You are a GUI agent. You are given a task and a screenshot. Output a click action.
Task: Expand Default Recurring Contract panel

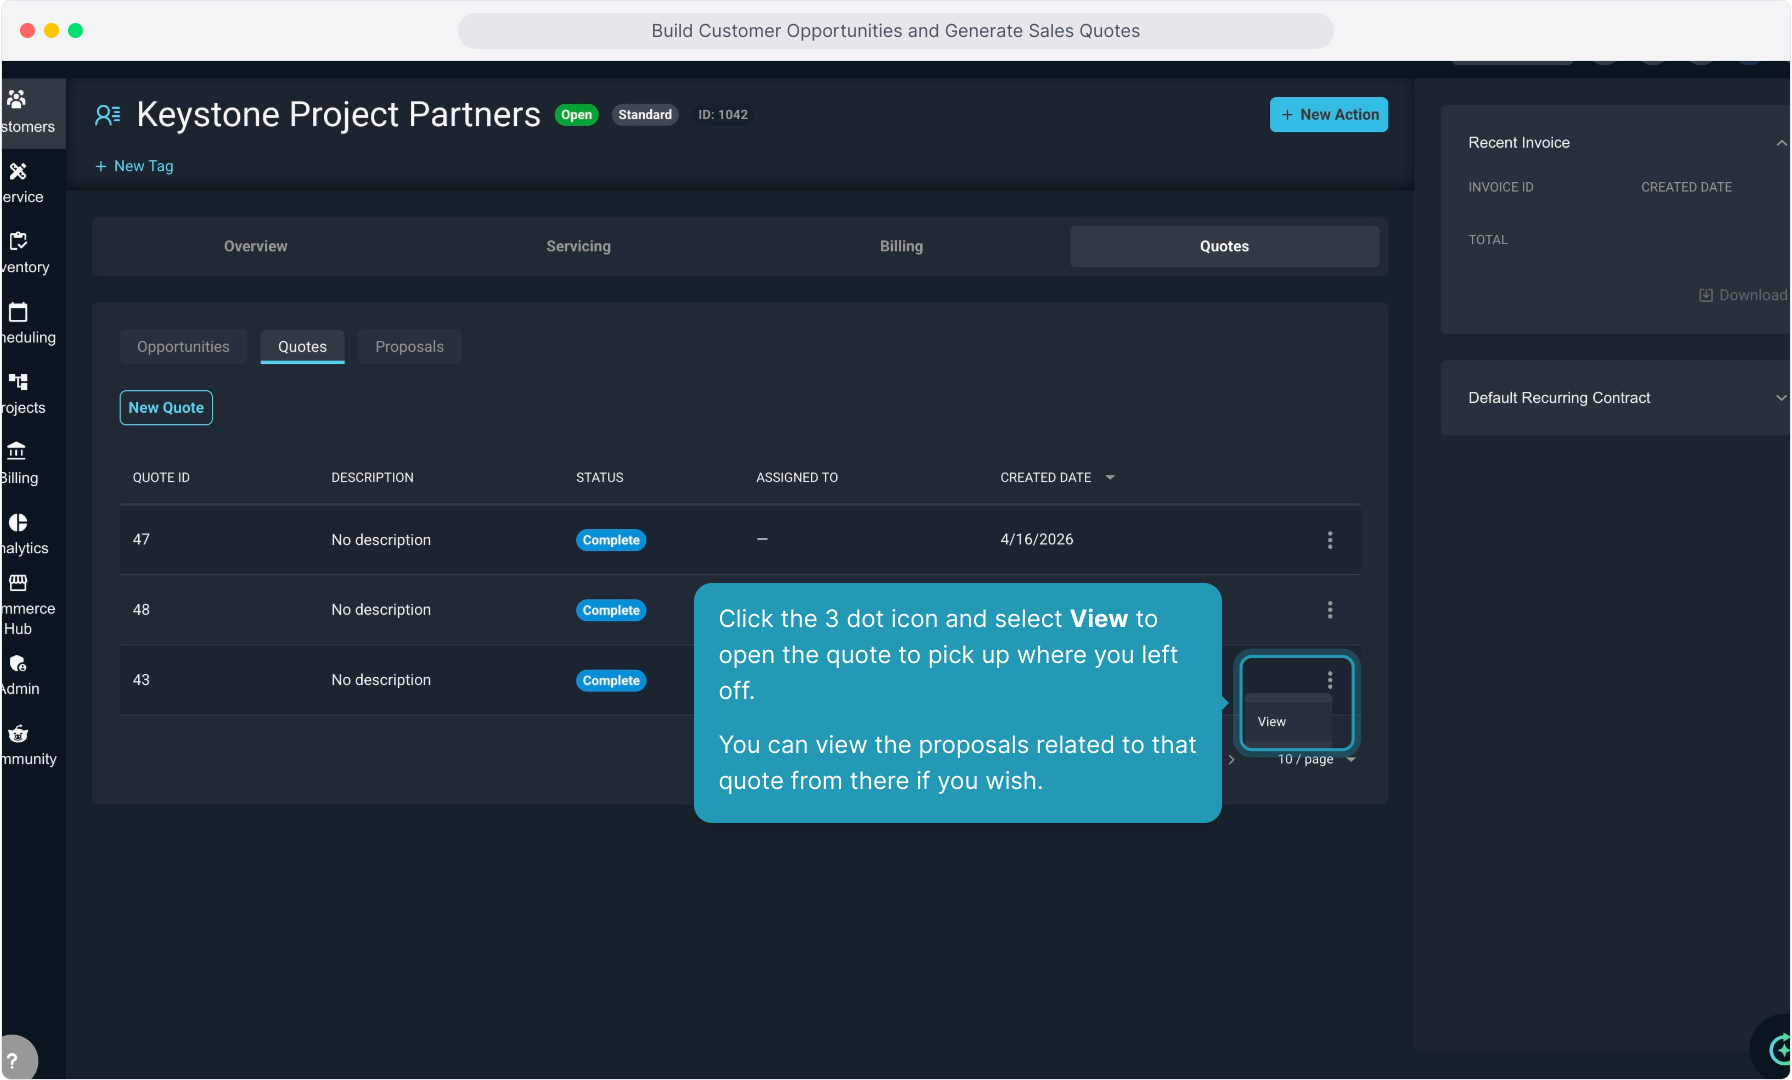click(x=1780, y=398)
